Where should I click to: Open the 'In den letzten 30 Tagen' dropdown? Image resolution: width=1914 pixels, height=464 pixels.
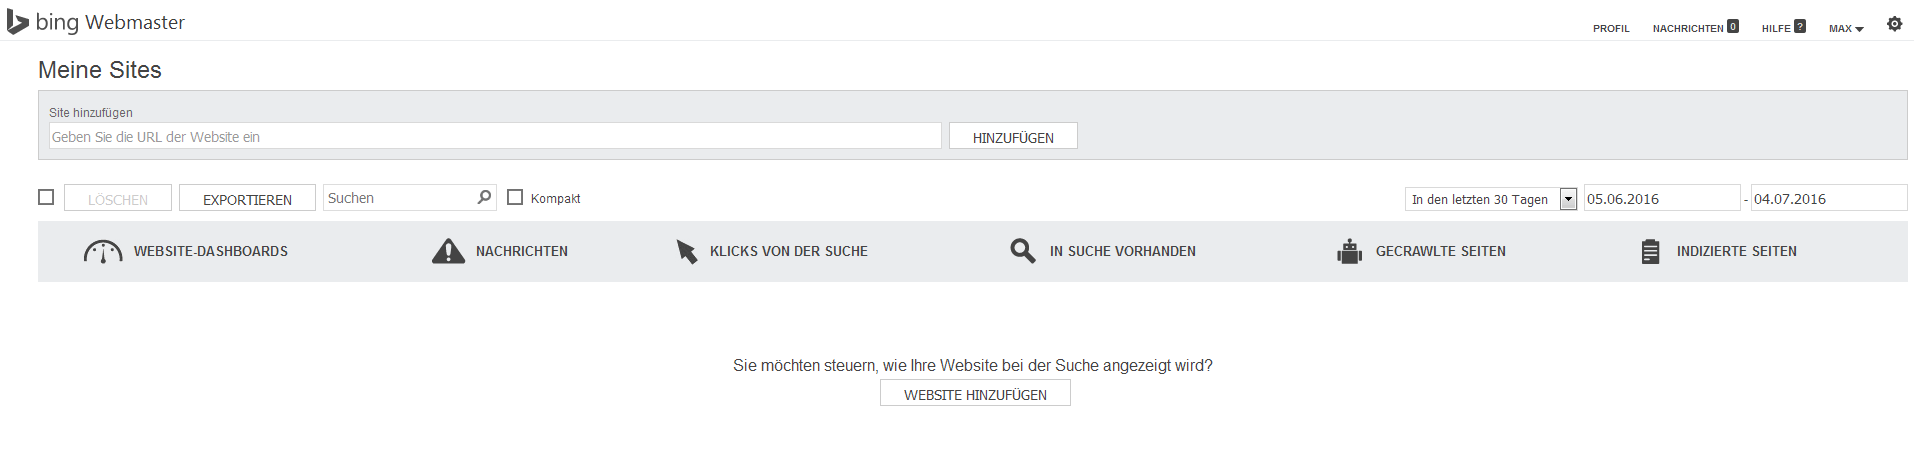(x=1491, y=199)
